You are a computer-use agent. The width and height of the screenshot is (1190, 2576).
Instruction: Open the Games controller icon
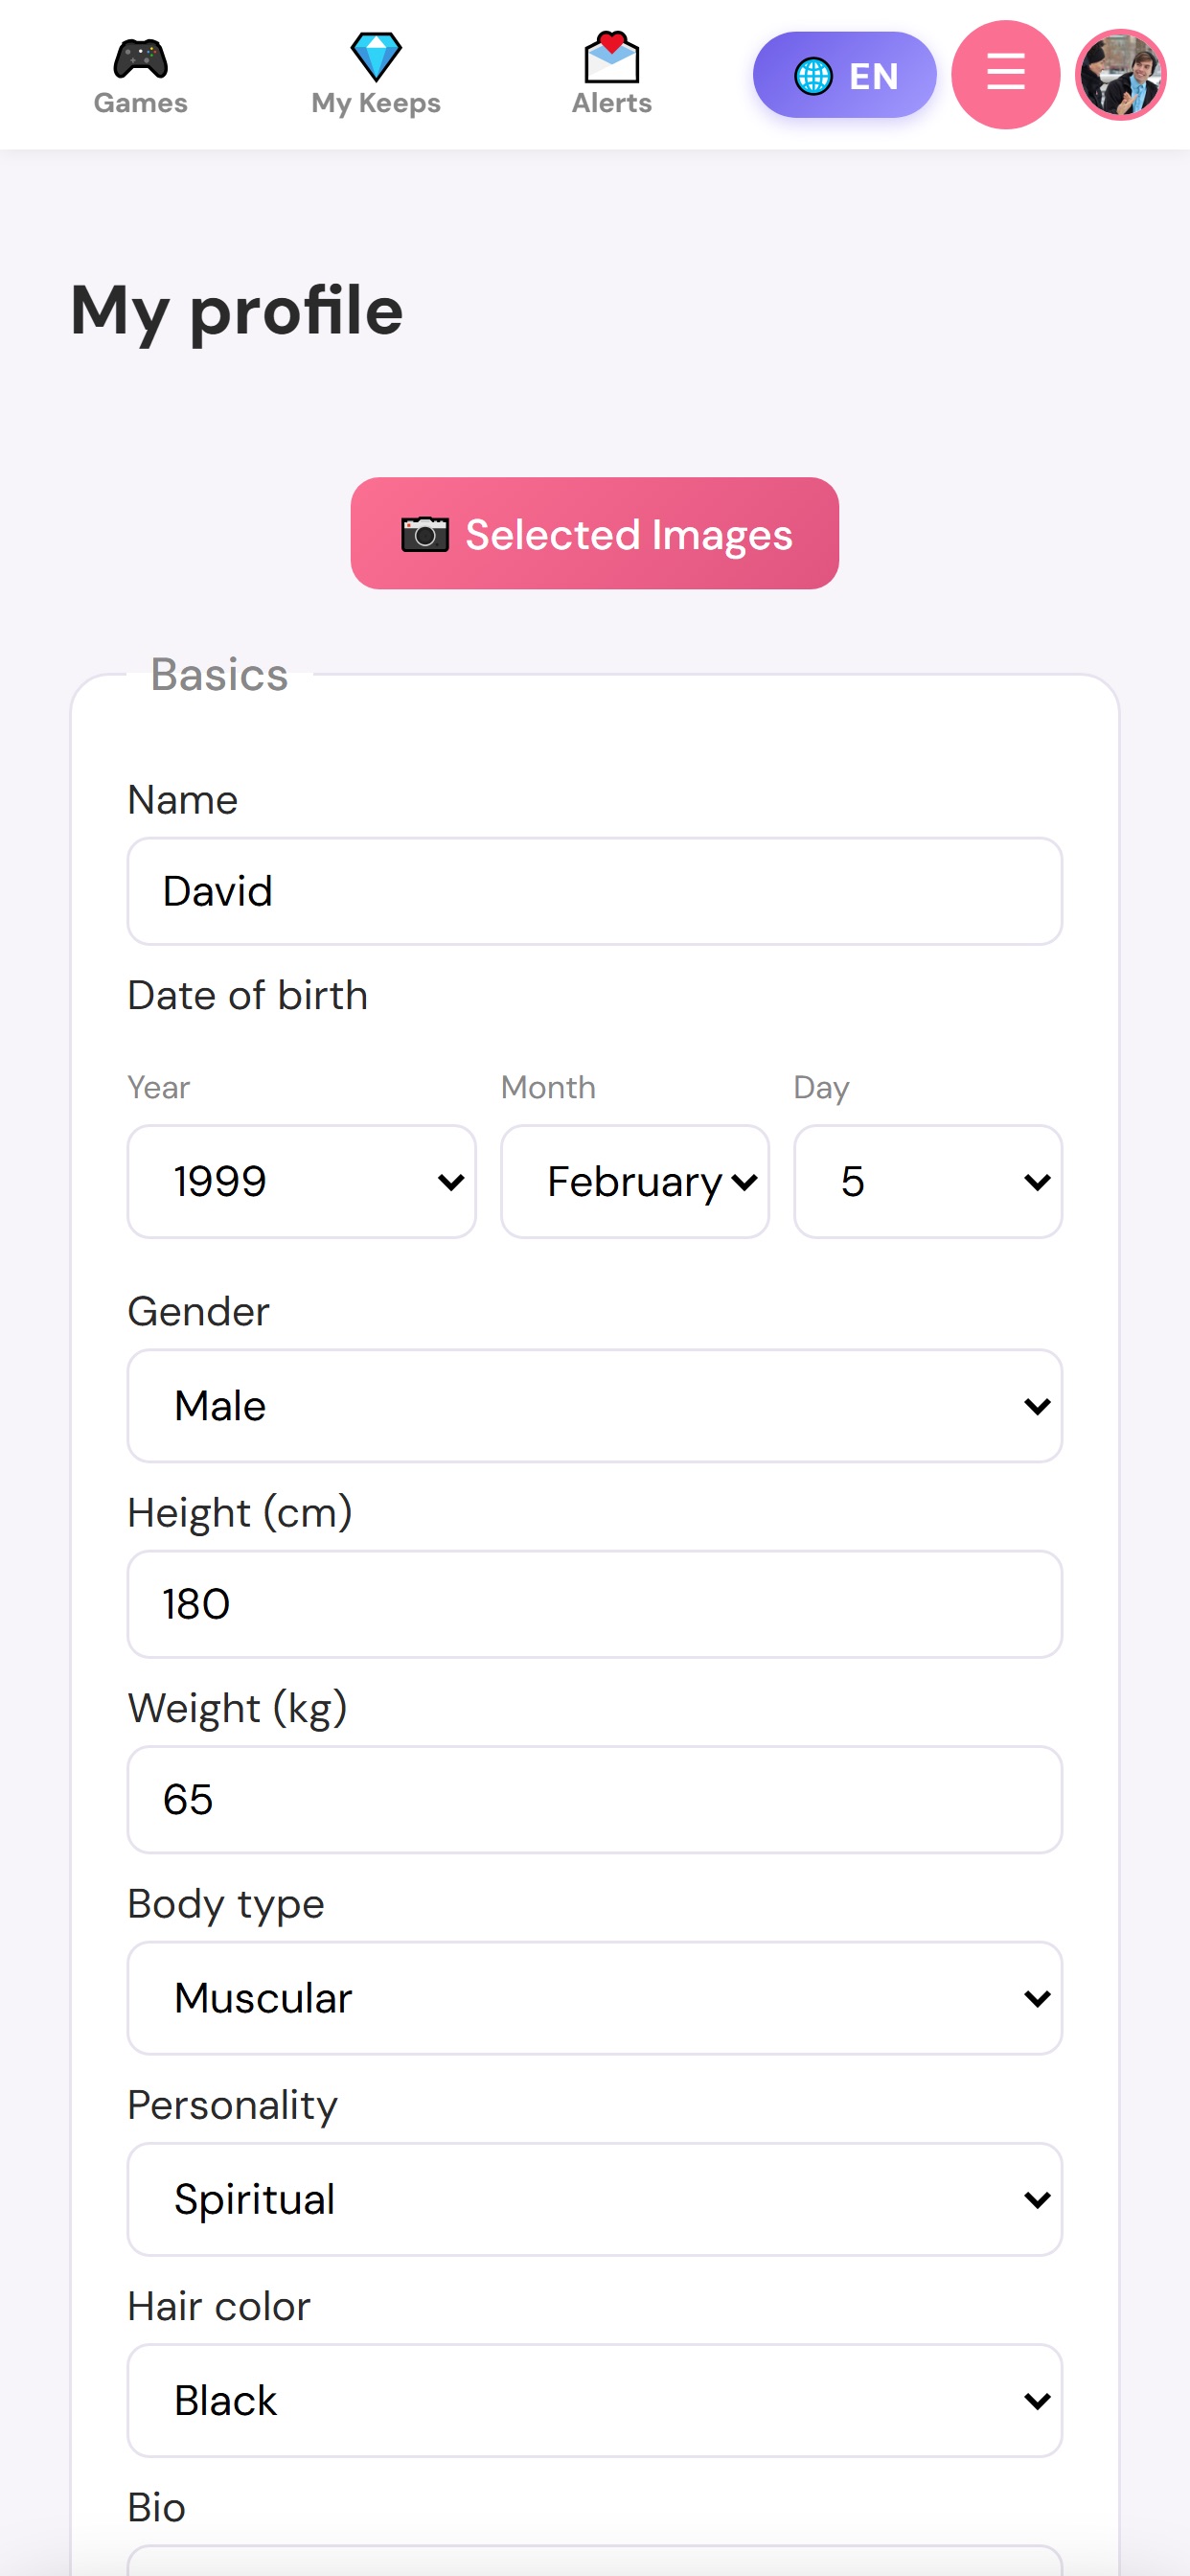pyautogui.click(x=140, y=58)
